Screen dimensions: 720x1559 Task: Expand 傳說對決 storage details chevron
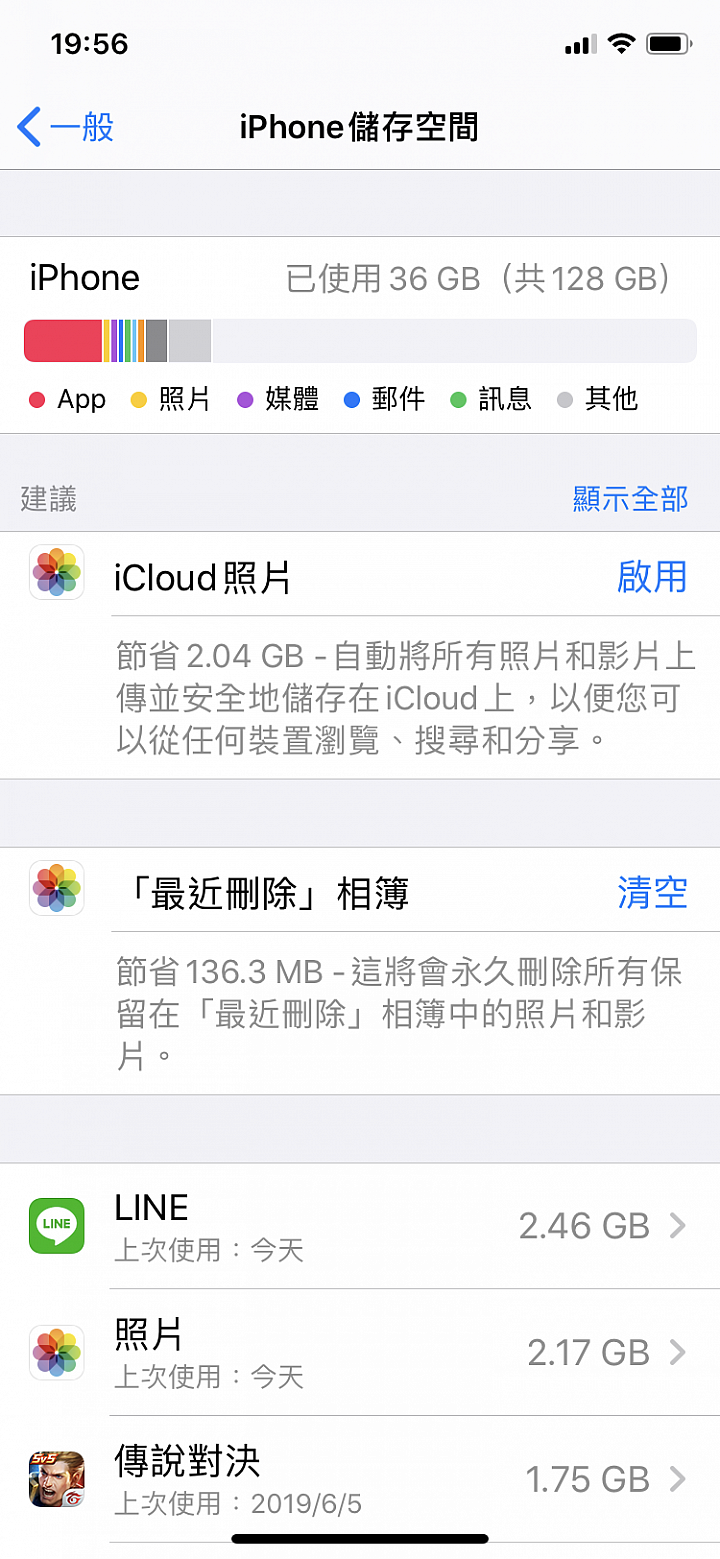pyautogui.click(x=677, y=1479)
